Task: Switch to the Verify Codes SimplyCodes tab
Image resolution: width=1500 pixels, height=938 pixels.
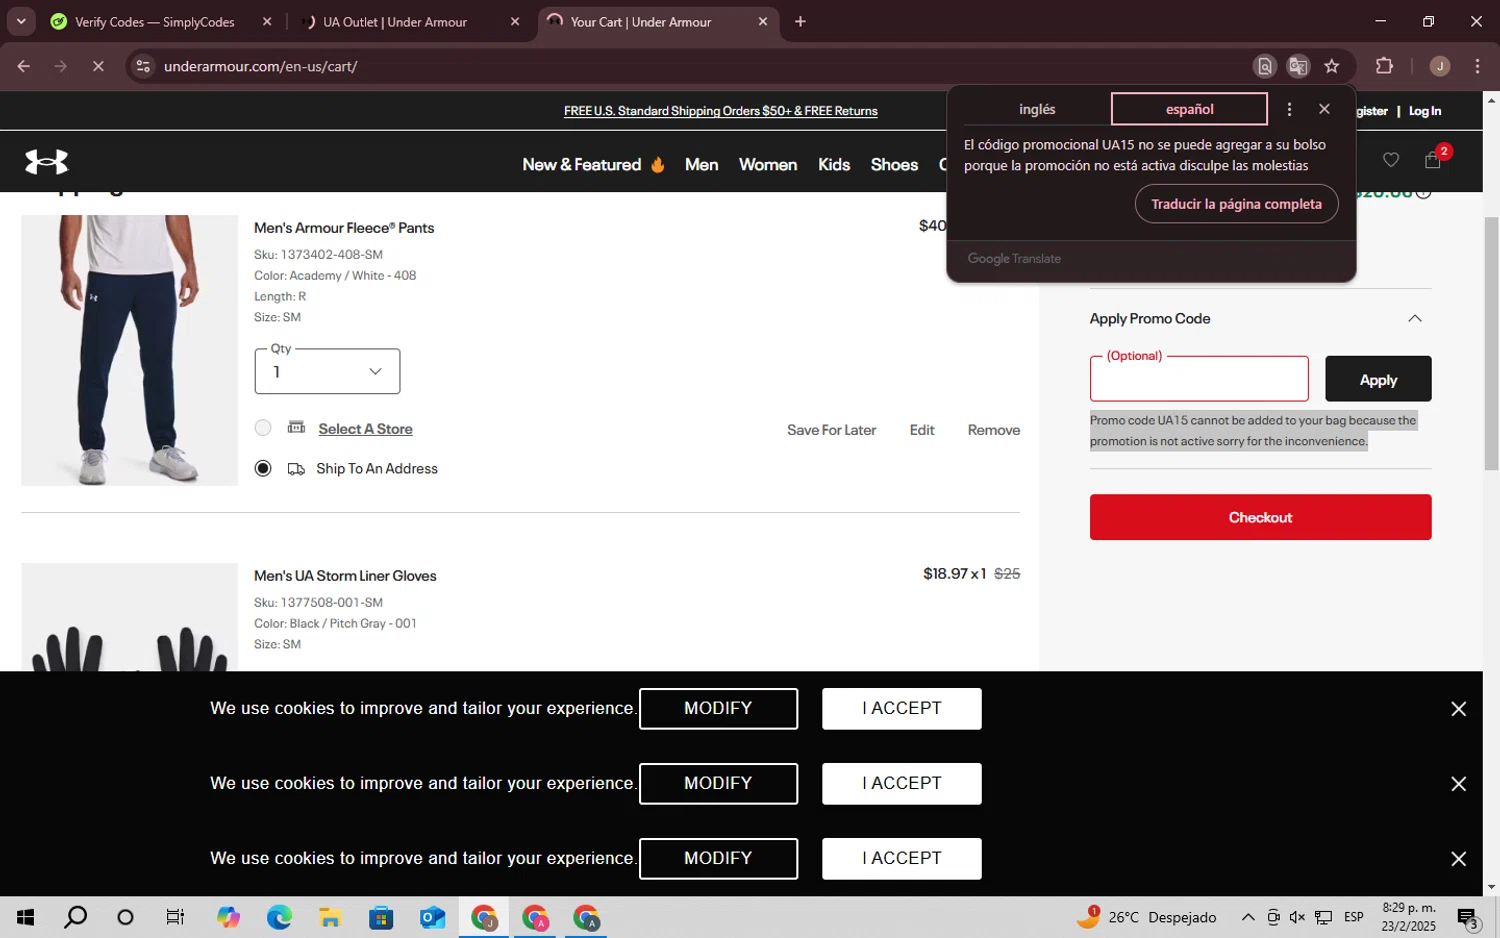Action: (155, 22)
